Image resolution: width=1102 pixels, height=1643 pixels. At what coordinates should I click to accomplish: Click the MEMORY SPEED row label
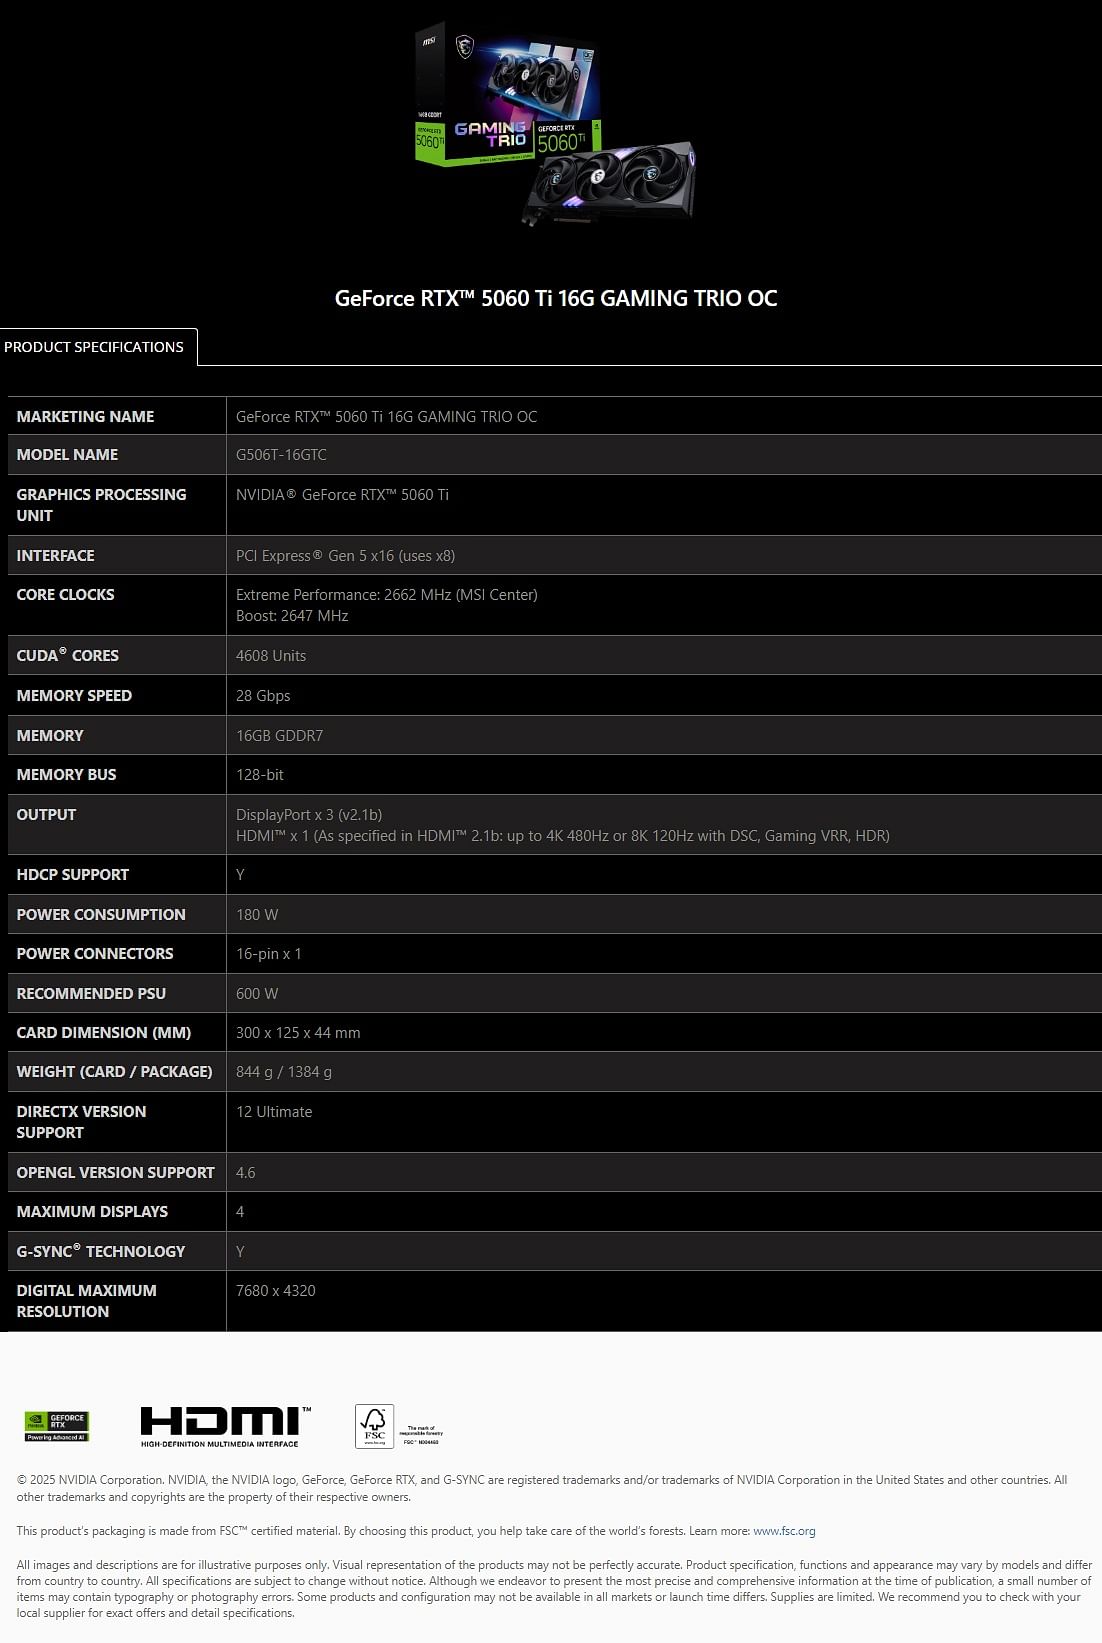click(x=74, y=695)
